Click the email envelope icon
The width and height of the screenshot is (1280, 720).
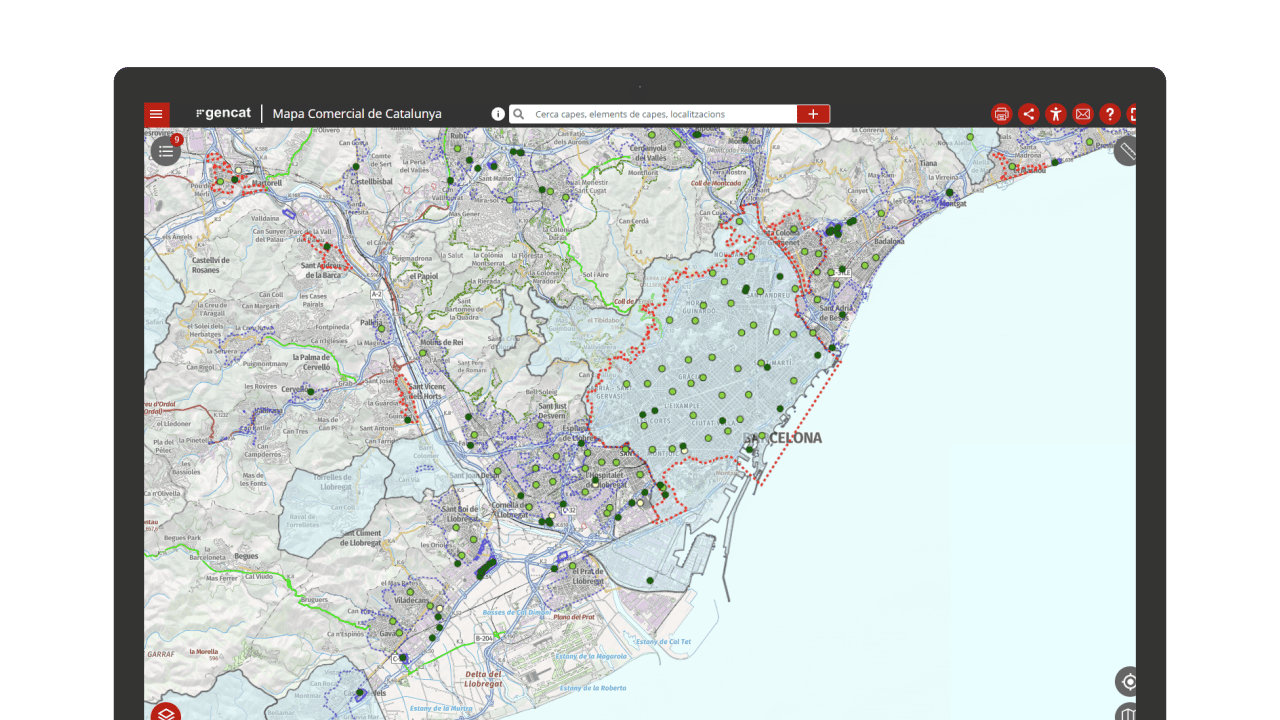tap(1083, 114)
